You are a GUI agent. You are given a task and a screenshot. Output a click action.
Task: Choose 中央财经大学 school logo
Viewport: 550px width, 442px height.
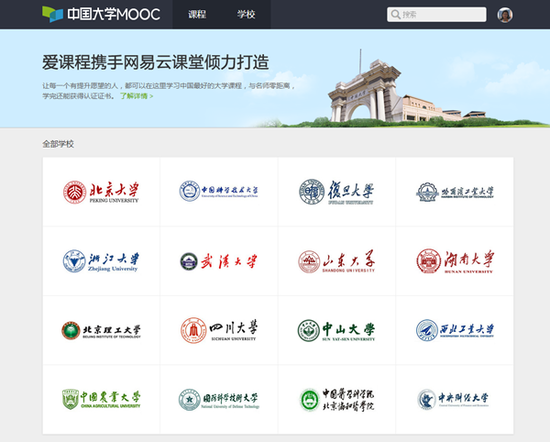tap(453, 399)
